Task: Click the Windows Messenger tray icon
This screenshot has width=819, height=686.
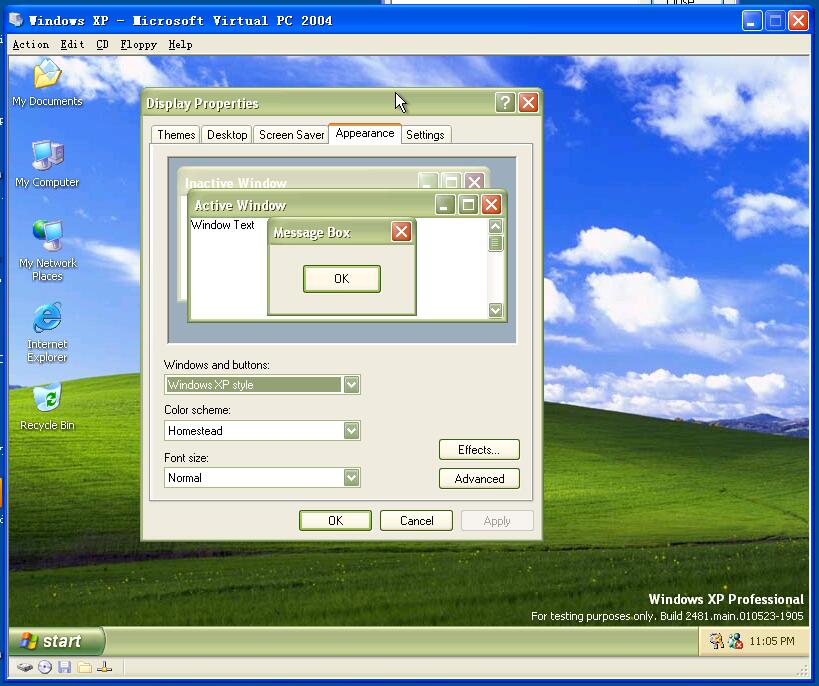Action: pos(735,641)
